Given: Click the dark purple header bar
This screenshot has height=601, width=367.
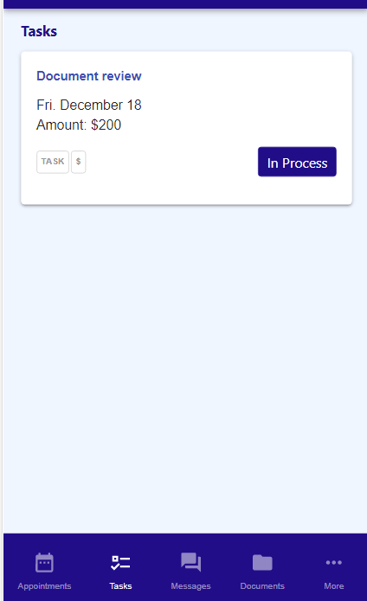Looking at the screenshot, I should 185,4.
